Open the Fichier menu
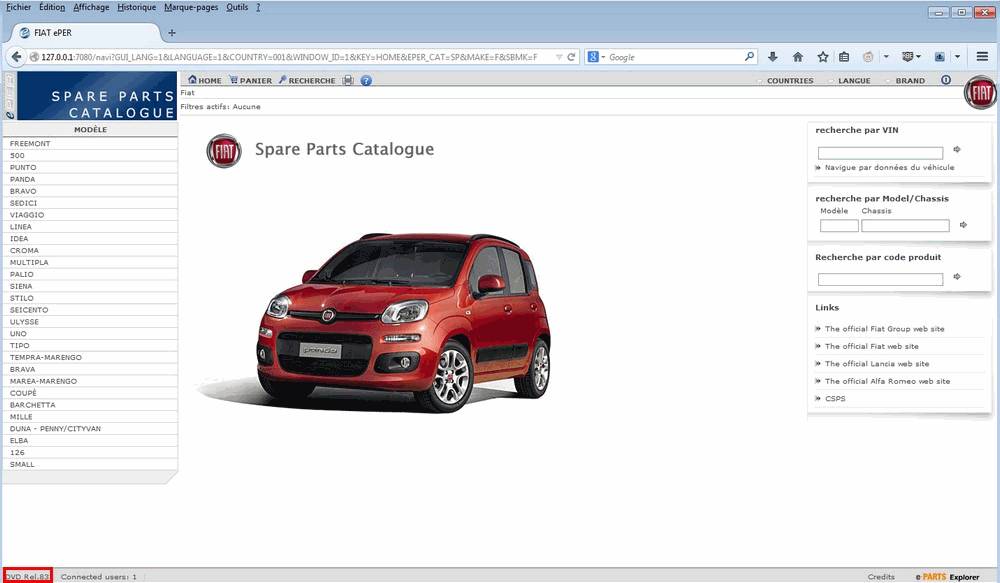 [x=18, y=7]
